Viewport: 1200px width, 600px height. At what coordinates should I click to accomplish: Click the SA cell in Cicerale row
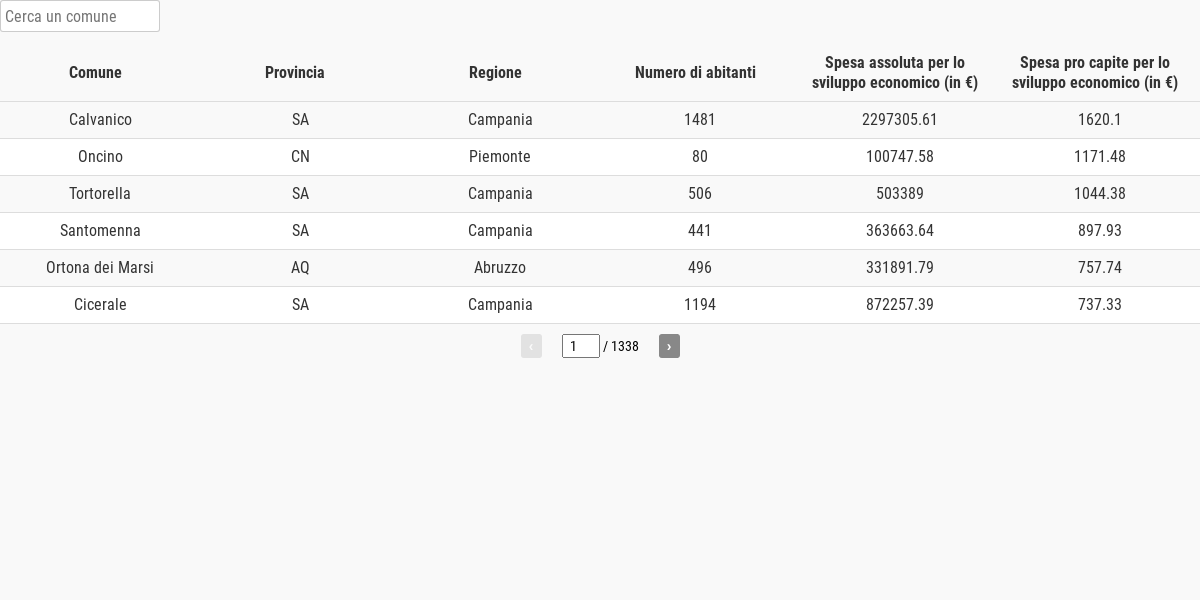tap(300, 305)
